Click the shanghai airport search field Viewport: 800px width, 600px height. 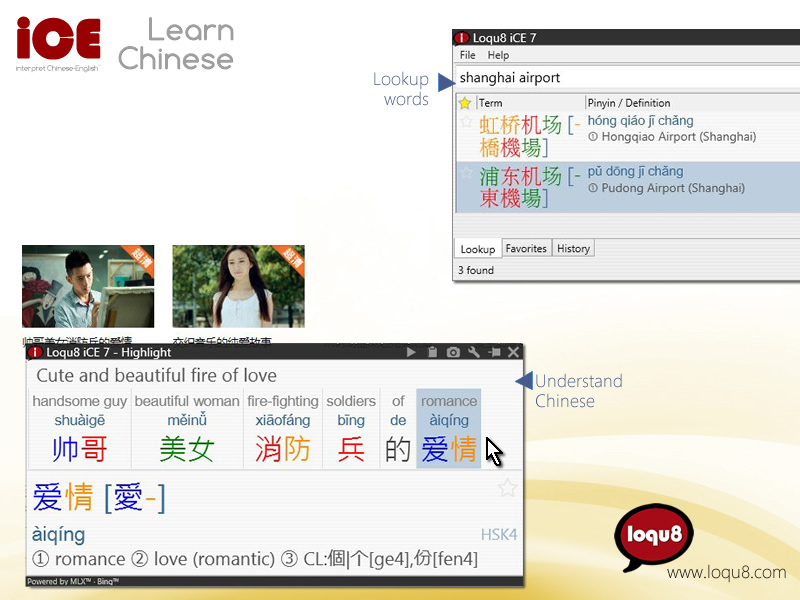pos(627,78)
